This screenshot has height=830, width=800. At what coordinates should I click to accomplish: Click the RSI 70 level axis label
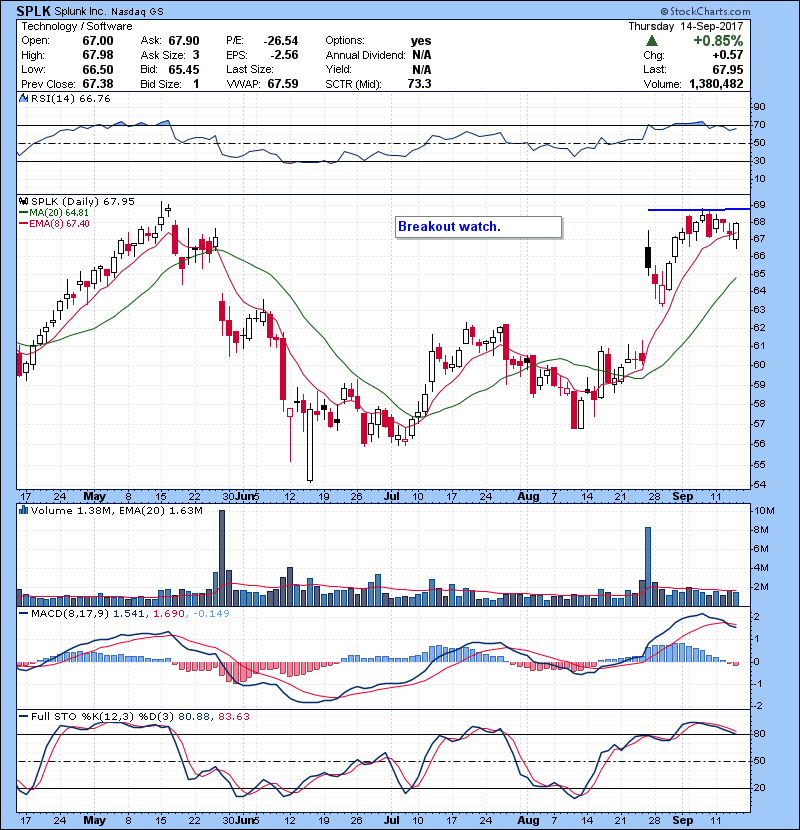(x=759, y=125)
